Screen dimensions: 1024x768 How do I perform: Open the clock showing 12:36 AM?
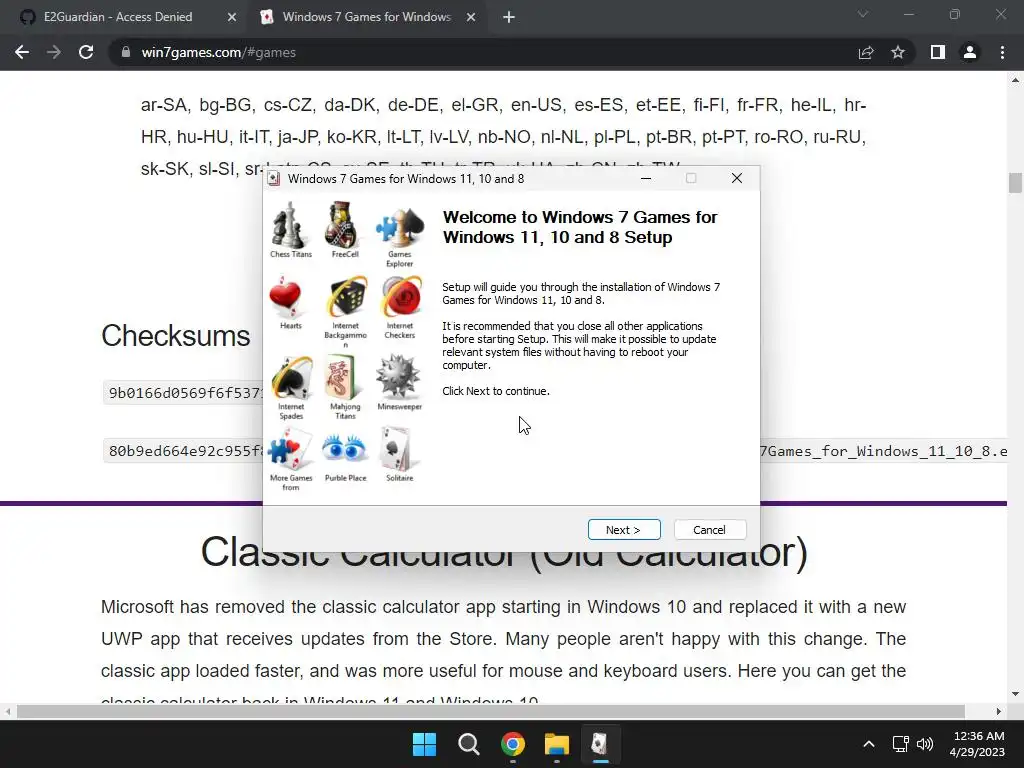point(977,744)
